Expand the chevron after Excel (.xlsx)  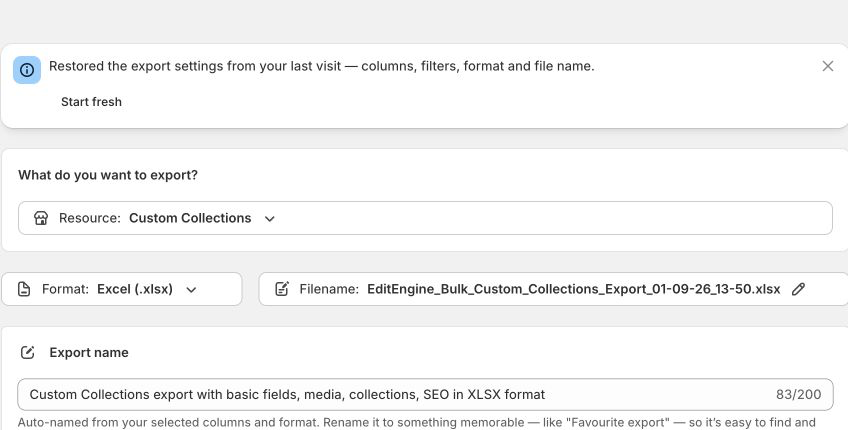(x=191, y=289)
